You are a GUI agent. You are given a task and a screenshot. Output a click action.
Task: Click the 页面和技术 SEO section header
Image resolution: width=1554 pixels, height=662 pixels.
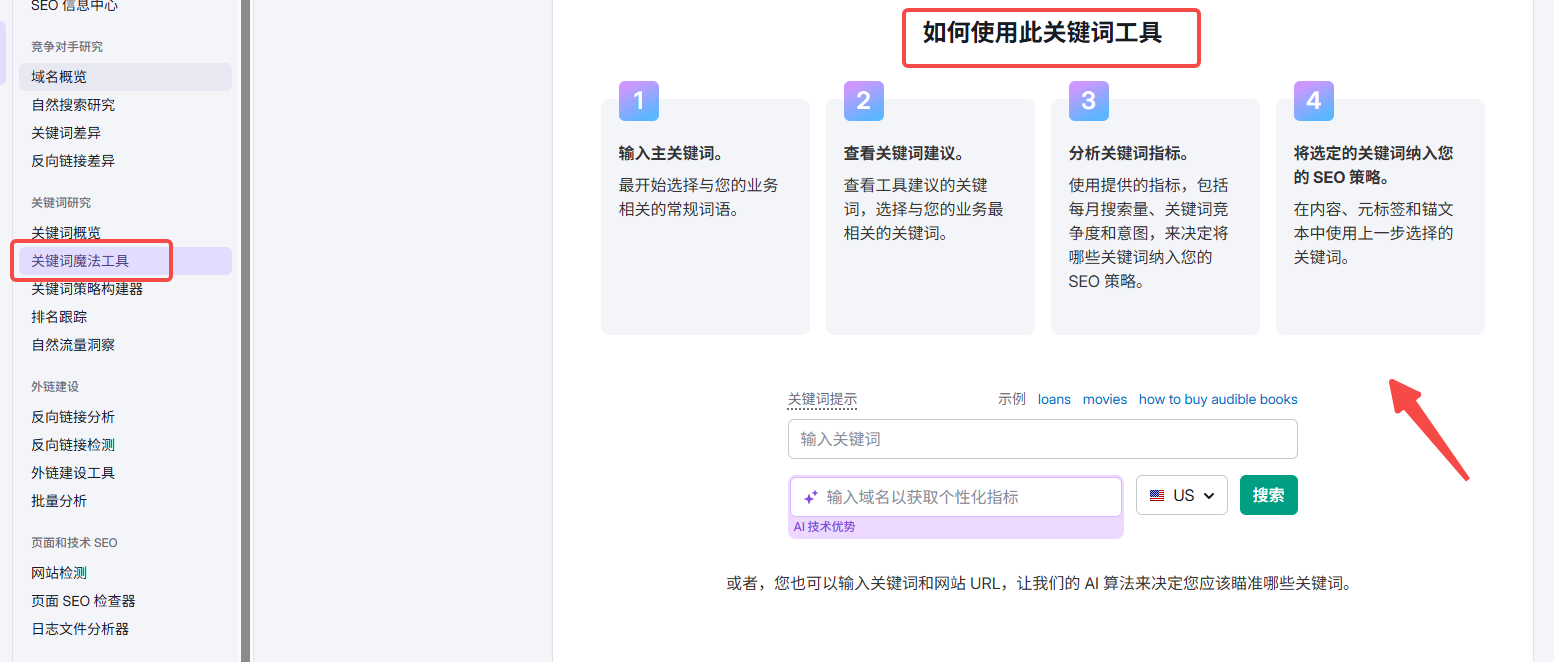point(74,543)
